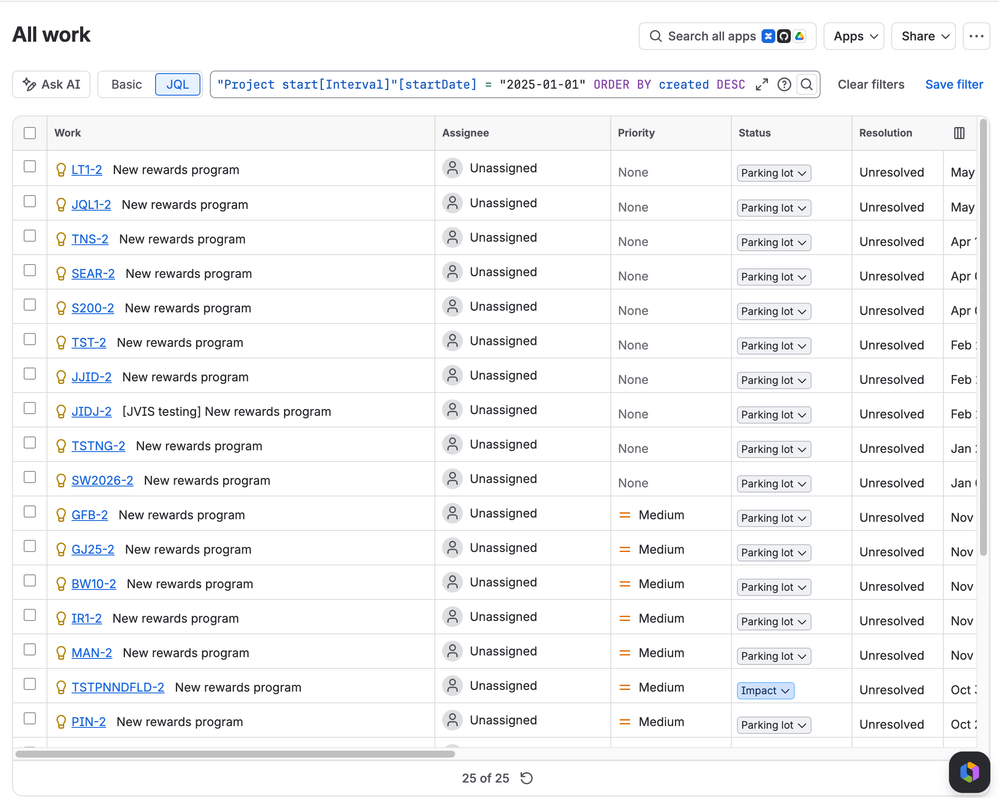
Task: Click the idea bulb icon for GFB-2
Action: 61,515
